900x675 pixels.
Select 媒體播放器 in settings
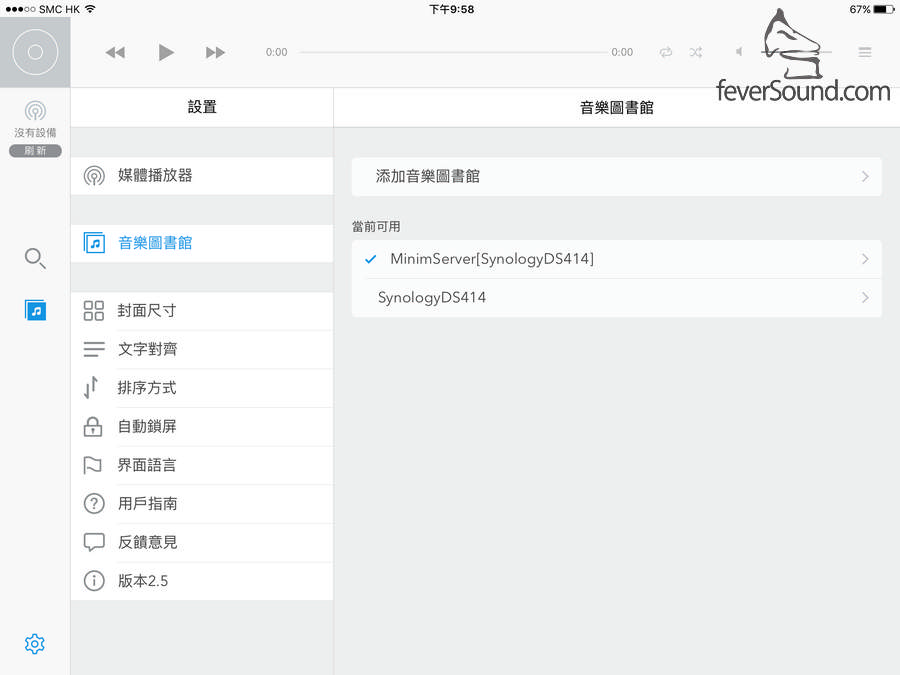click(x=201, y=176)
